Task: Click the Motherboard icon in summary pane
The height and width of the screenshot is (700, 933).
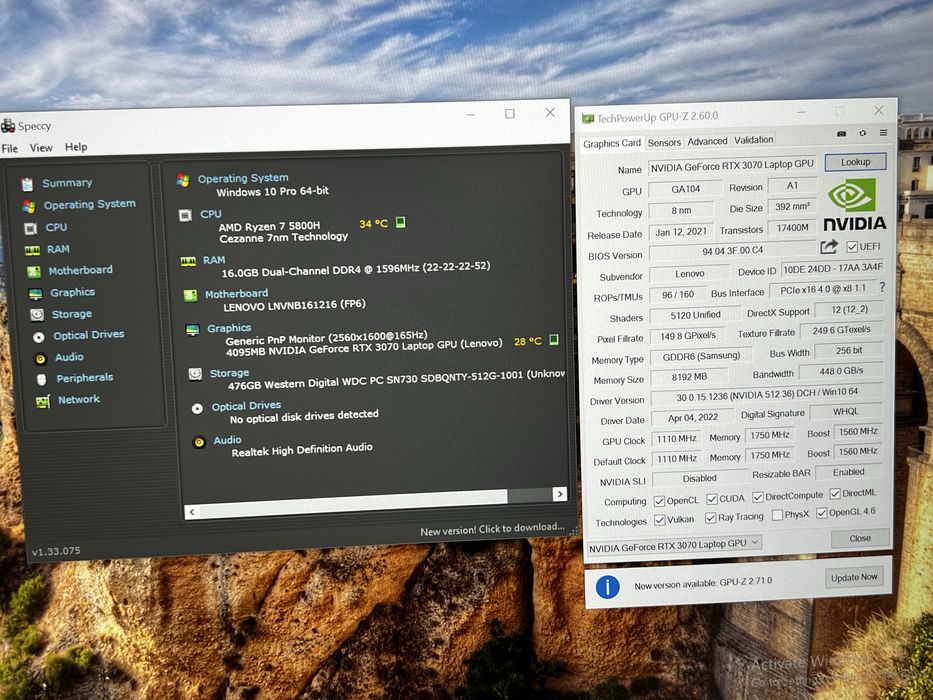Action: click(x=190, y=295)
